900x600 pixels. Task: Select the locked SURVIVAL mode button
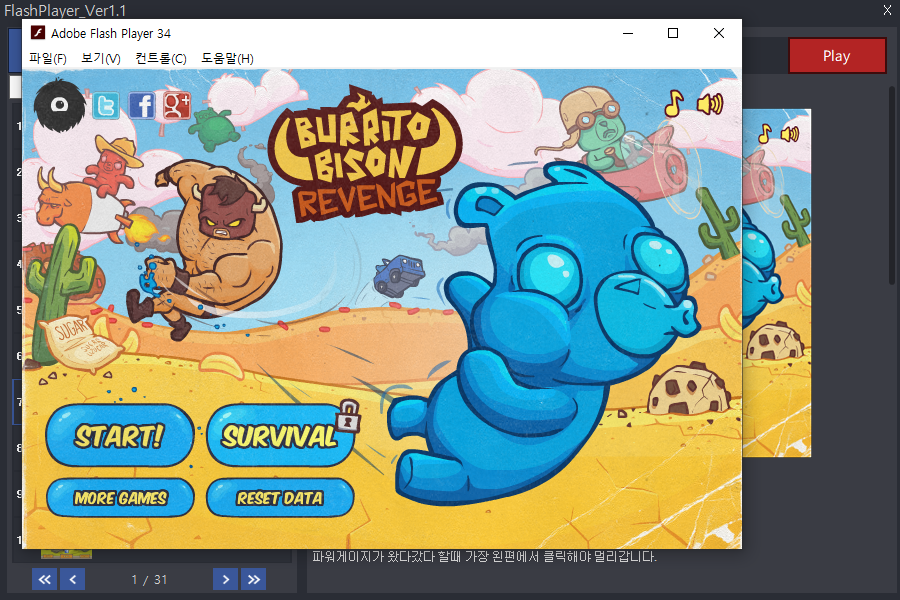(280, 436)
